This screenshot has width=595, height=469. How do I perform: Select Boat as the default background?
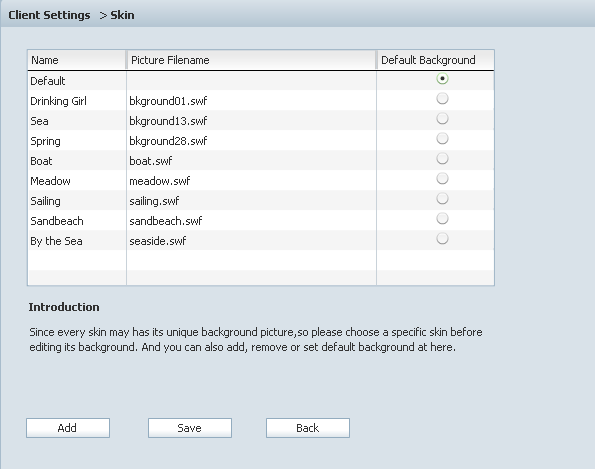pos(442,159)
